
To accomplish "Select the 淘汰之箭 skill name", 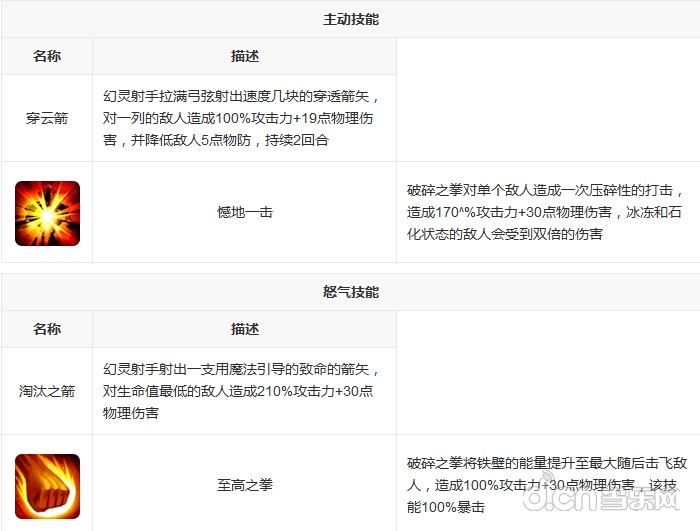I will [47, 391].
